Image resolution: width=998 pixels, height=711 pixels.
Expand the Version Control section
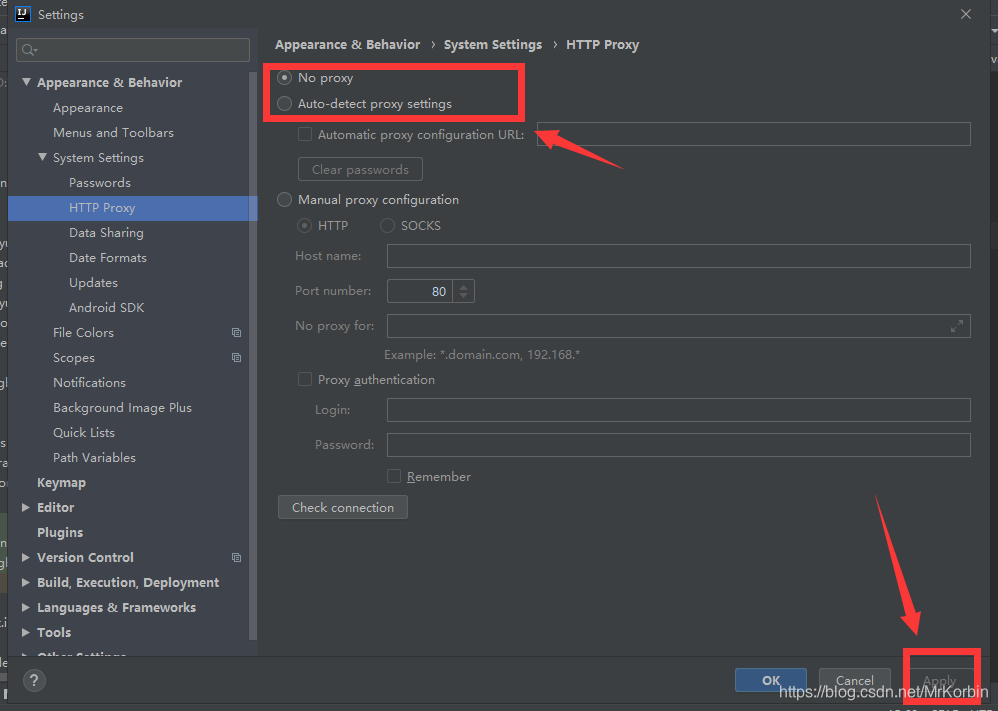pos(26,558)
